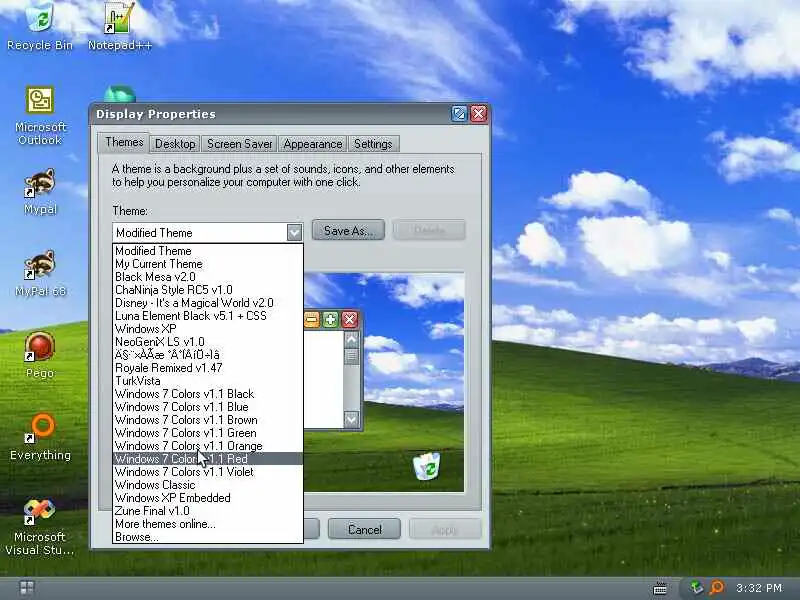Image resolution: width=800 pixels, height=600 pixels.
Task: Launch Notepad++ from the desktop
Action: pyautogui.click(x=119, y=26)
